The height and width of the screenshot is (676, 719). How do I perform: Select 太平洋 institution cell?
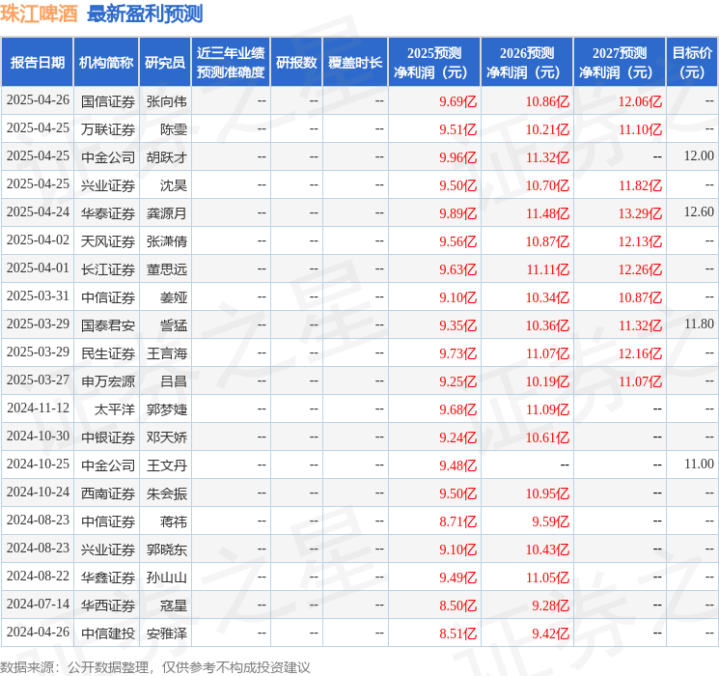pos(115,410)
